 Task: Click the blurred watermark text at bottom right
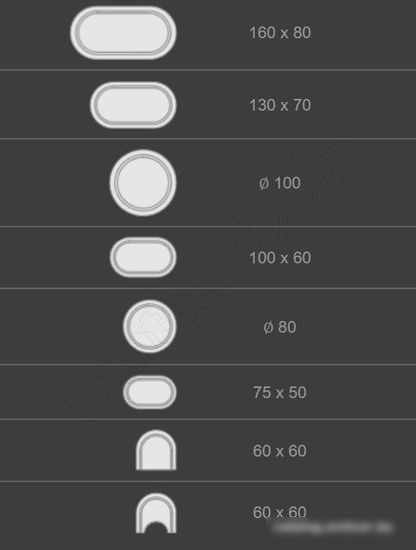coord(333,527)
